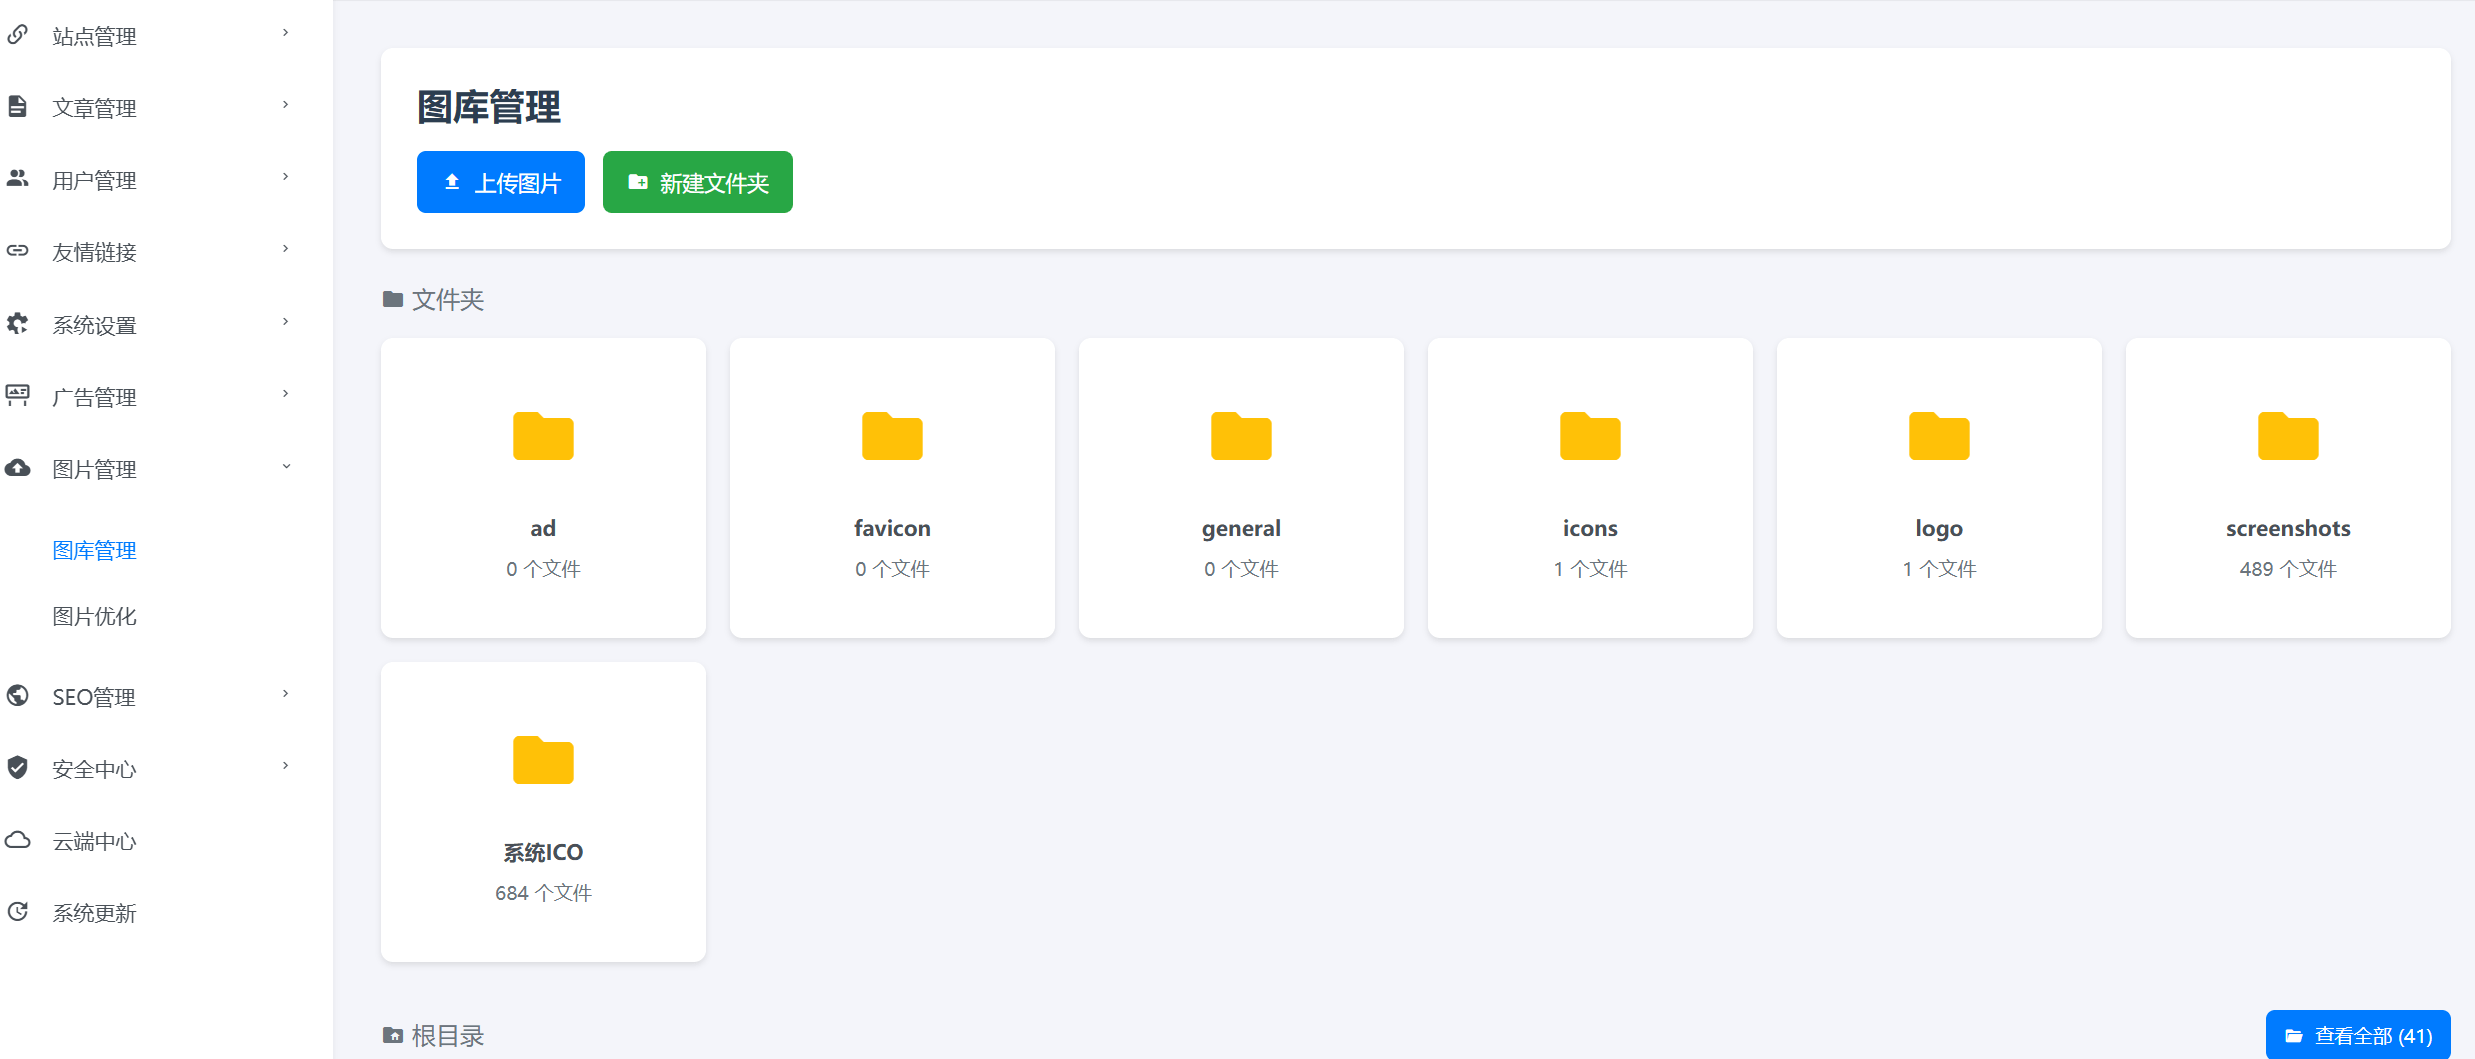Click the folder name 'screenshots'

coord(2288,528)
